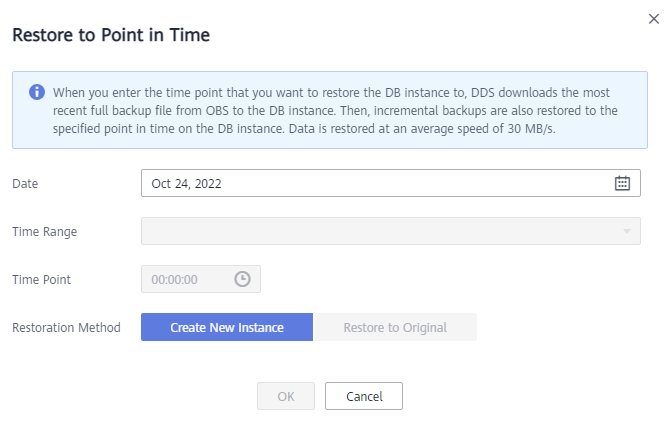The width and height of the screenshot is (667, 429).
Task: Close the Restore to Point in Time dialog
Action: [654, 19]
